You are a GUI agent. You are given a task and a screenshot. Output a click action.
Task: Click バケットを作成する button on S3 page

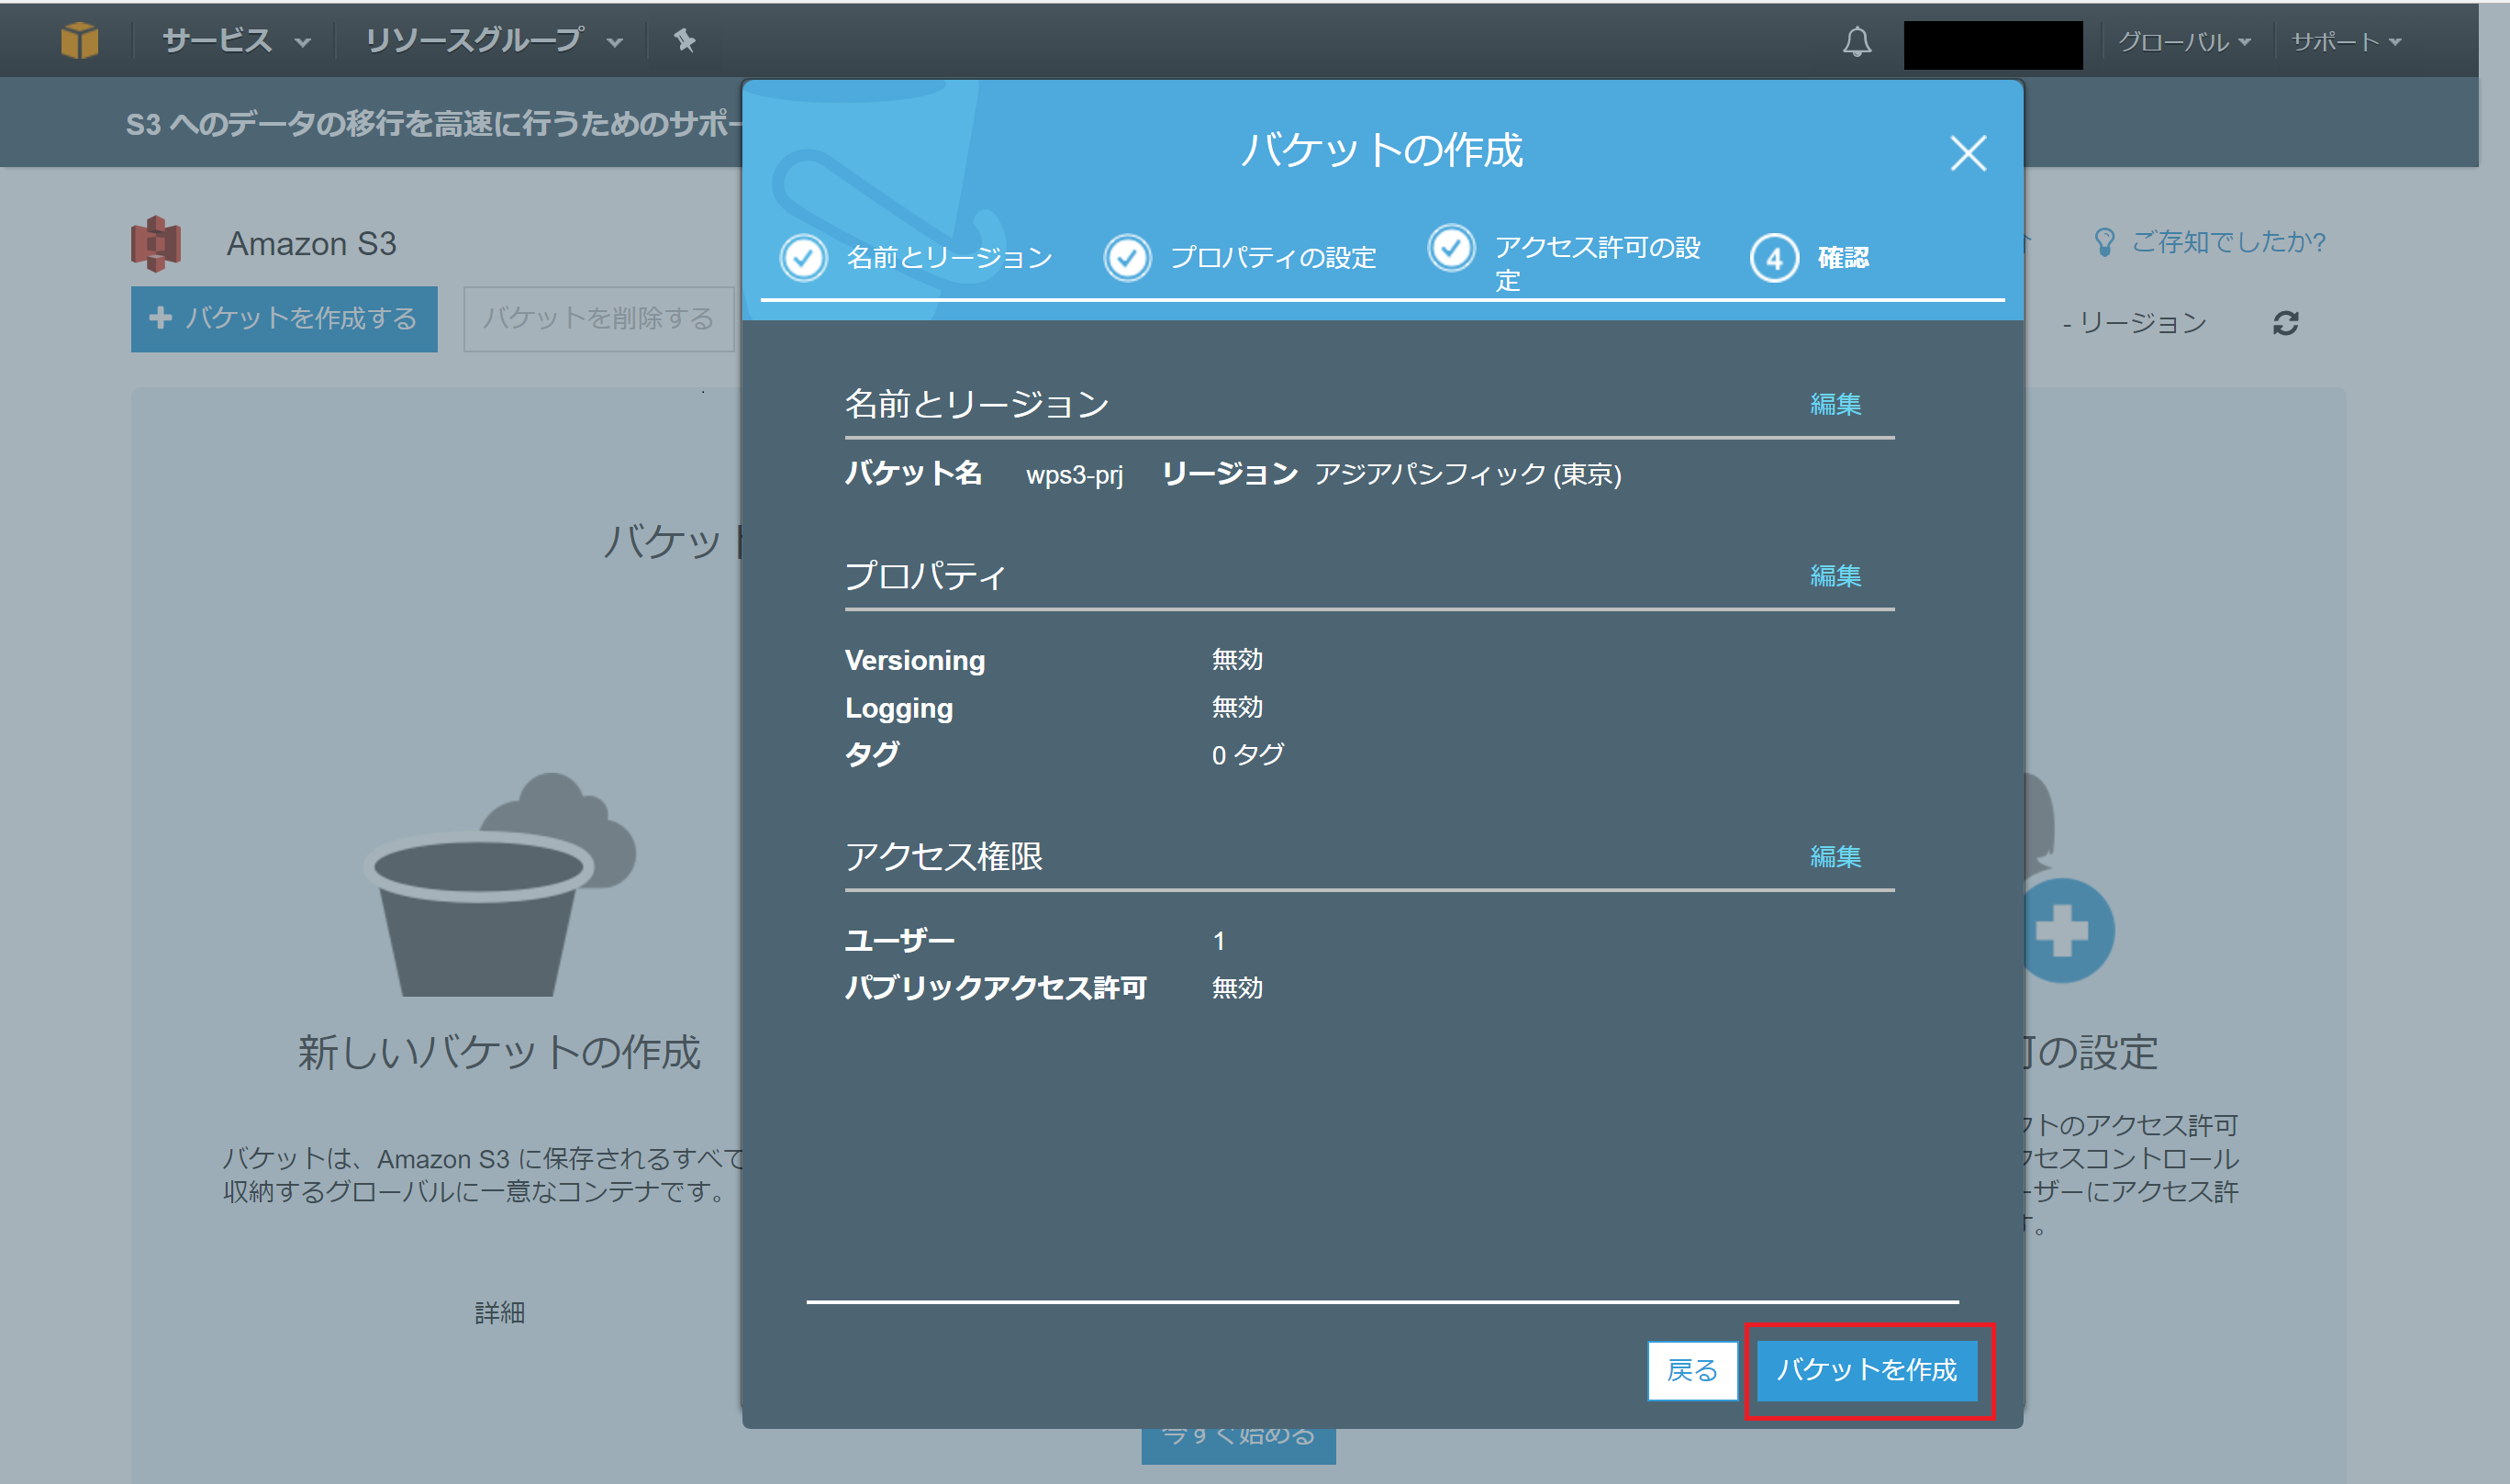284,319
